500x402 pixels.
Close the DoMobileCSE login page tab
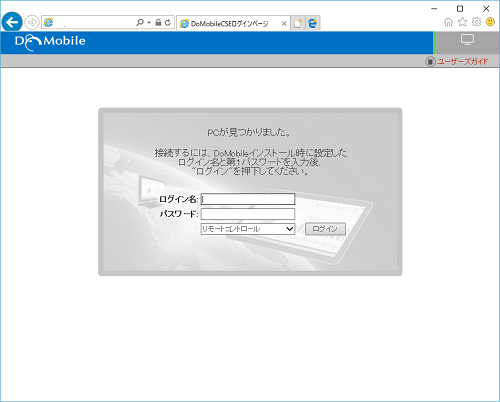(x=284, y=23)
